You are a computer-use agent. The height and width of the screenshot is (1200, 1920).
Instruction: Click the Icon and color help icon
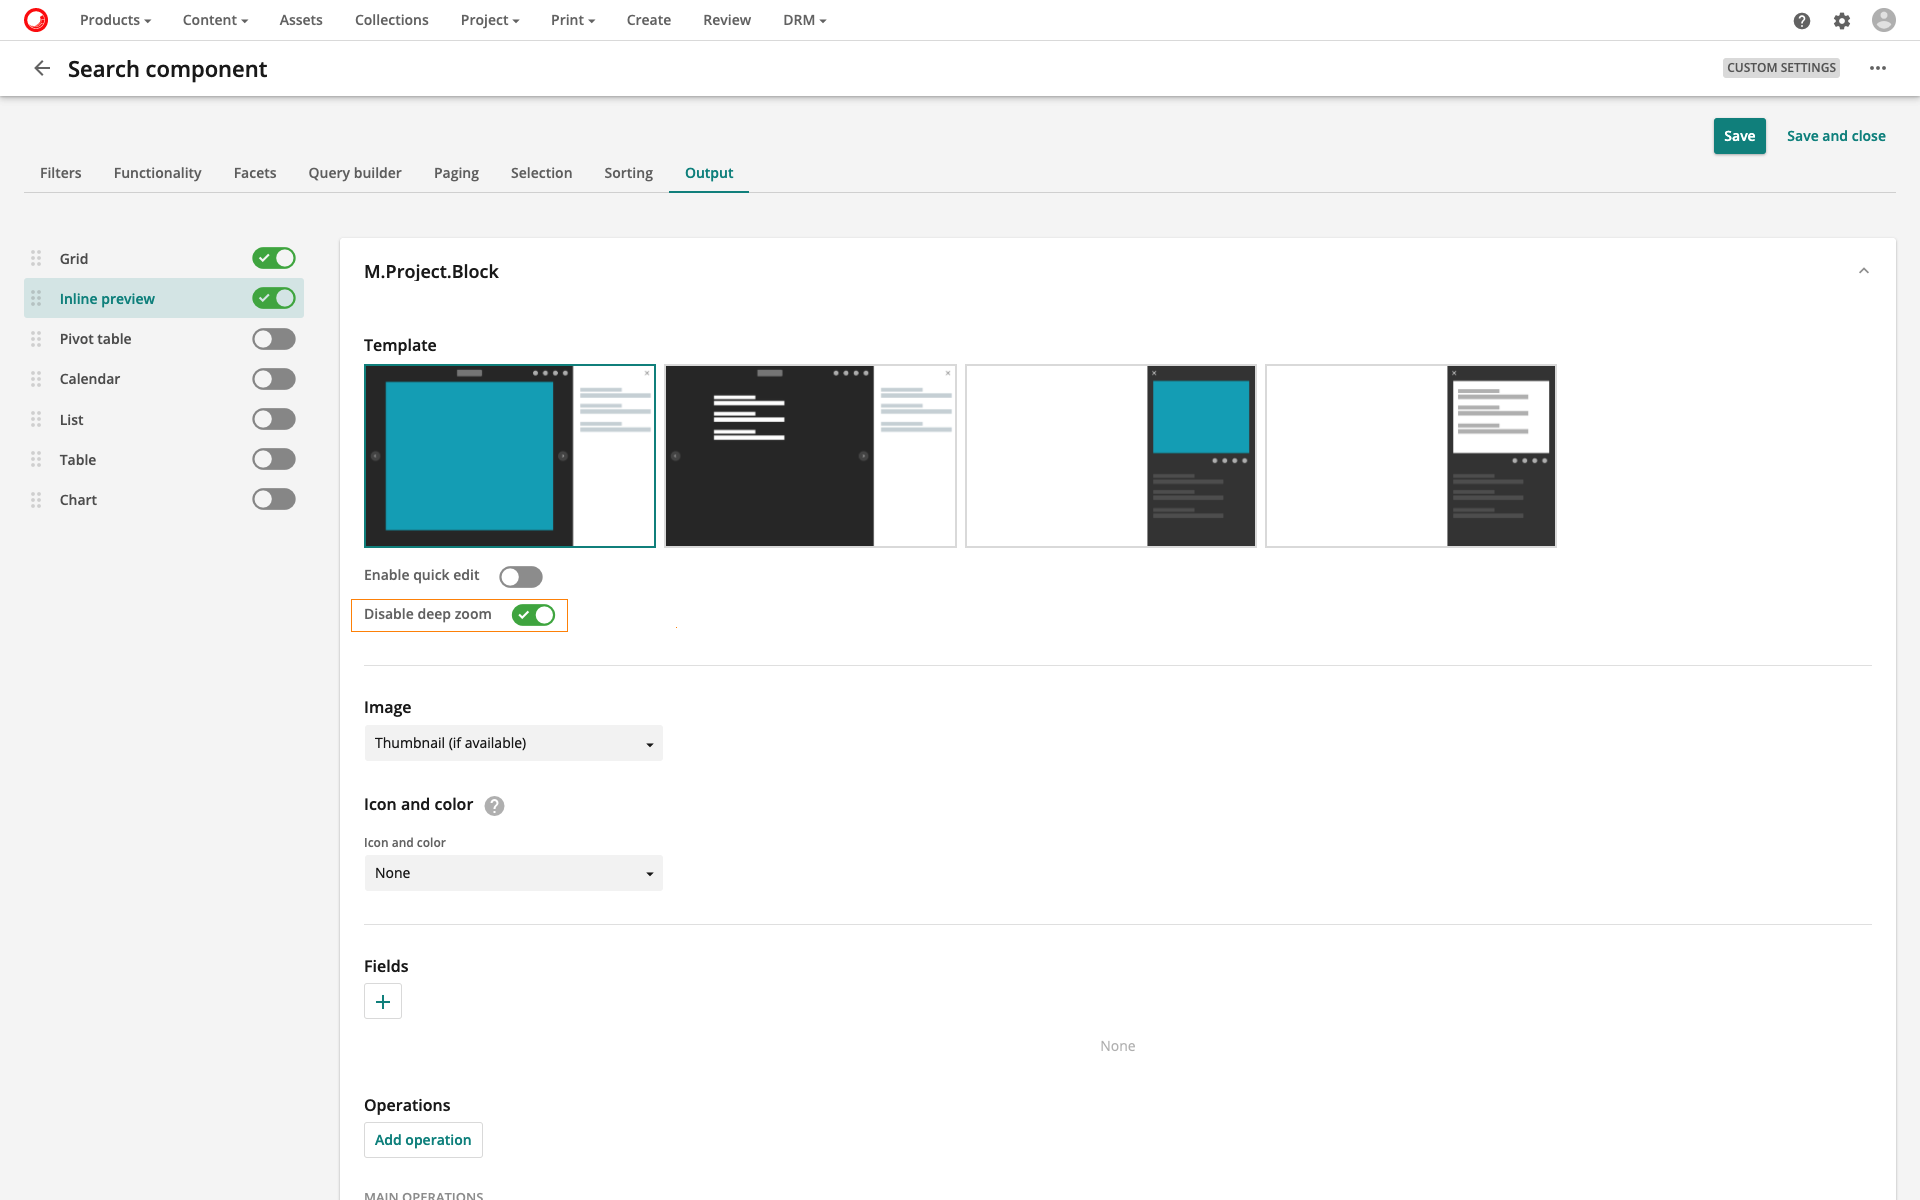point(494,806)
